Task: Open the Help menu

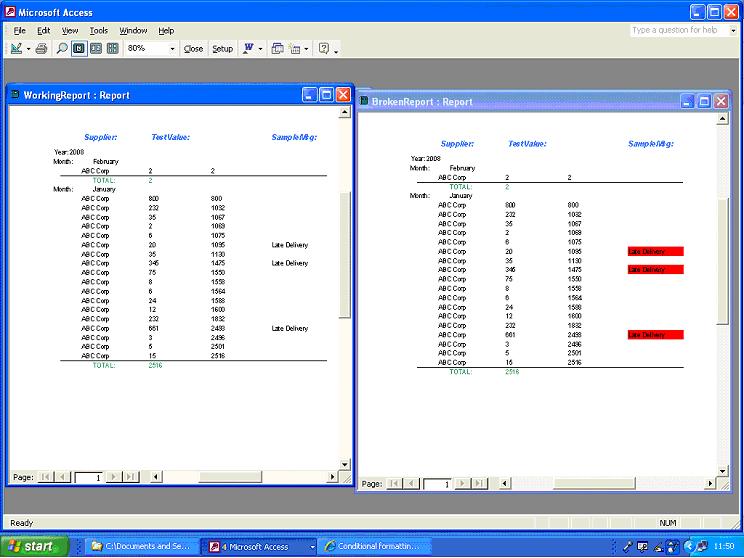Action: 166,30
